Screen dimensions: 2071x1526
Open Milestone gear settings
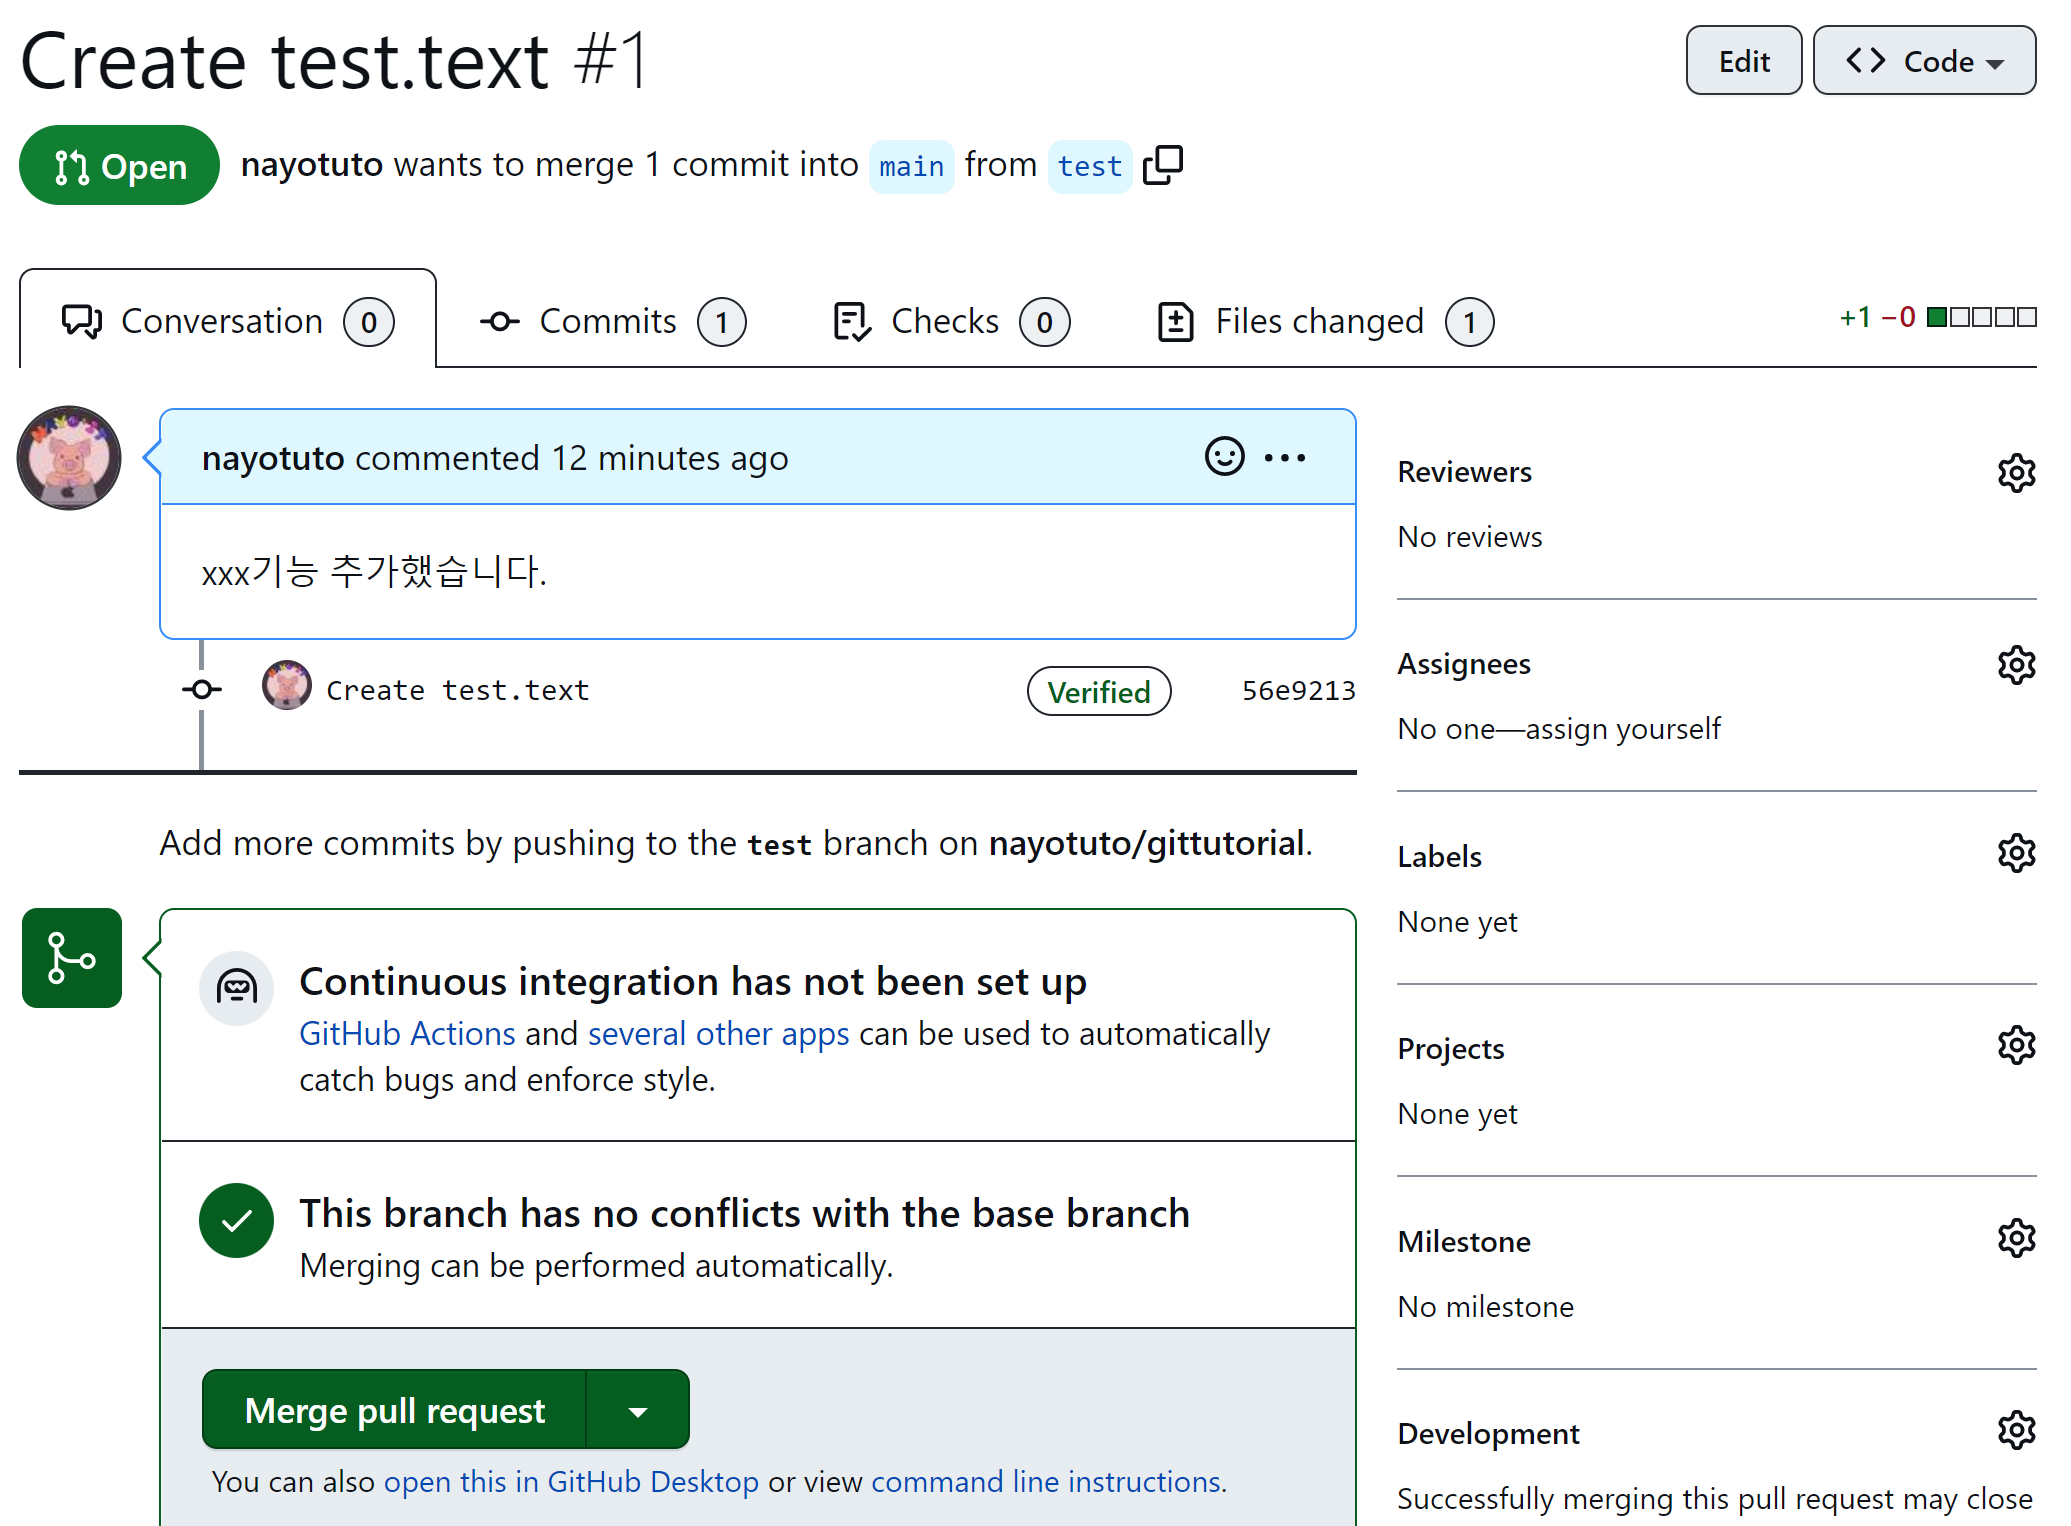click(2016, 1238)
